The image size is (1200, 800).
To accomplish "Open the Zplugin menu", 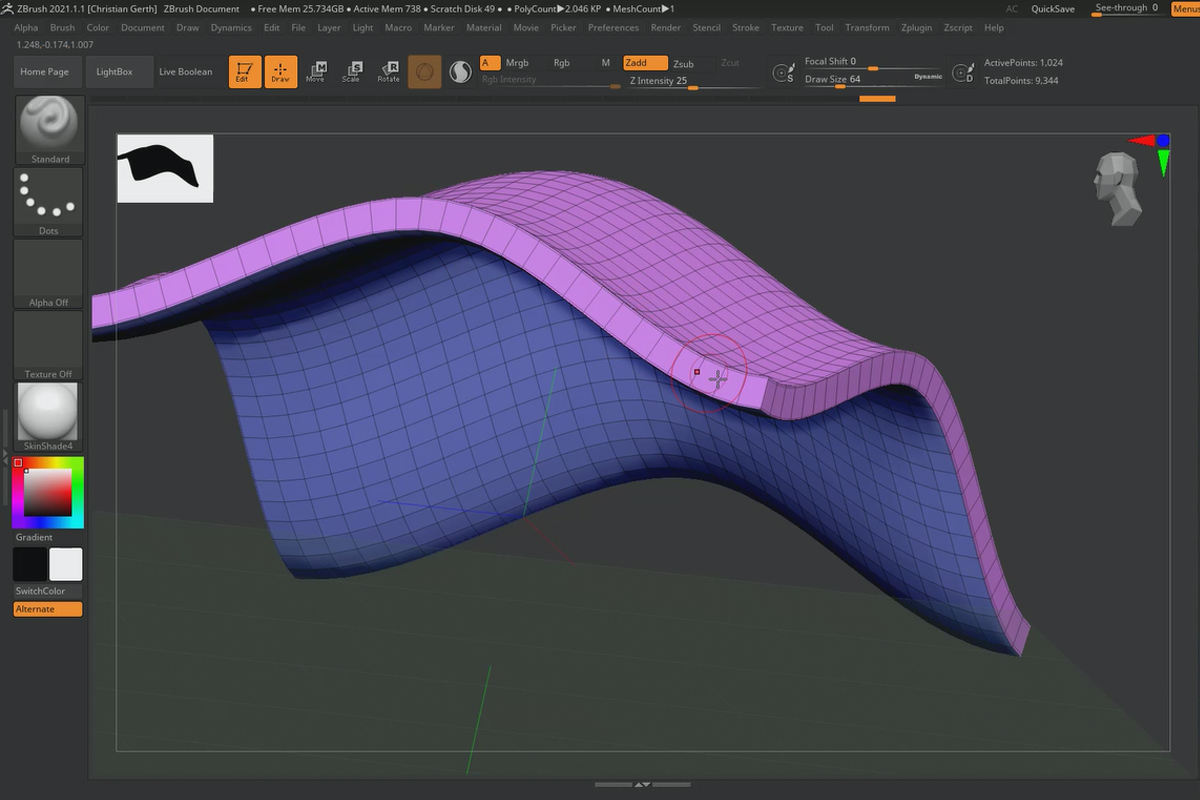I will coord(916,28).
